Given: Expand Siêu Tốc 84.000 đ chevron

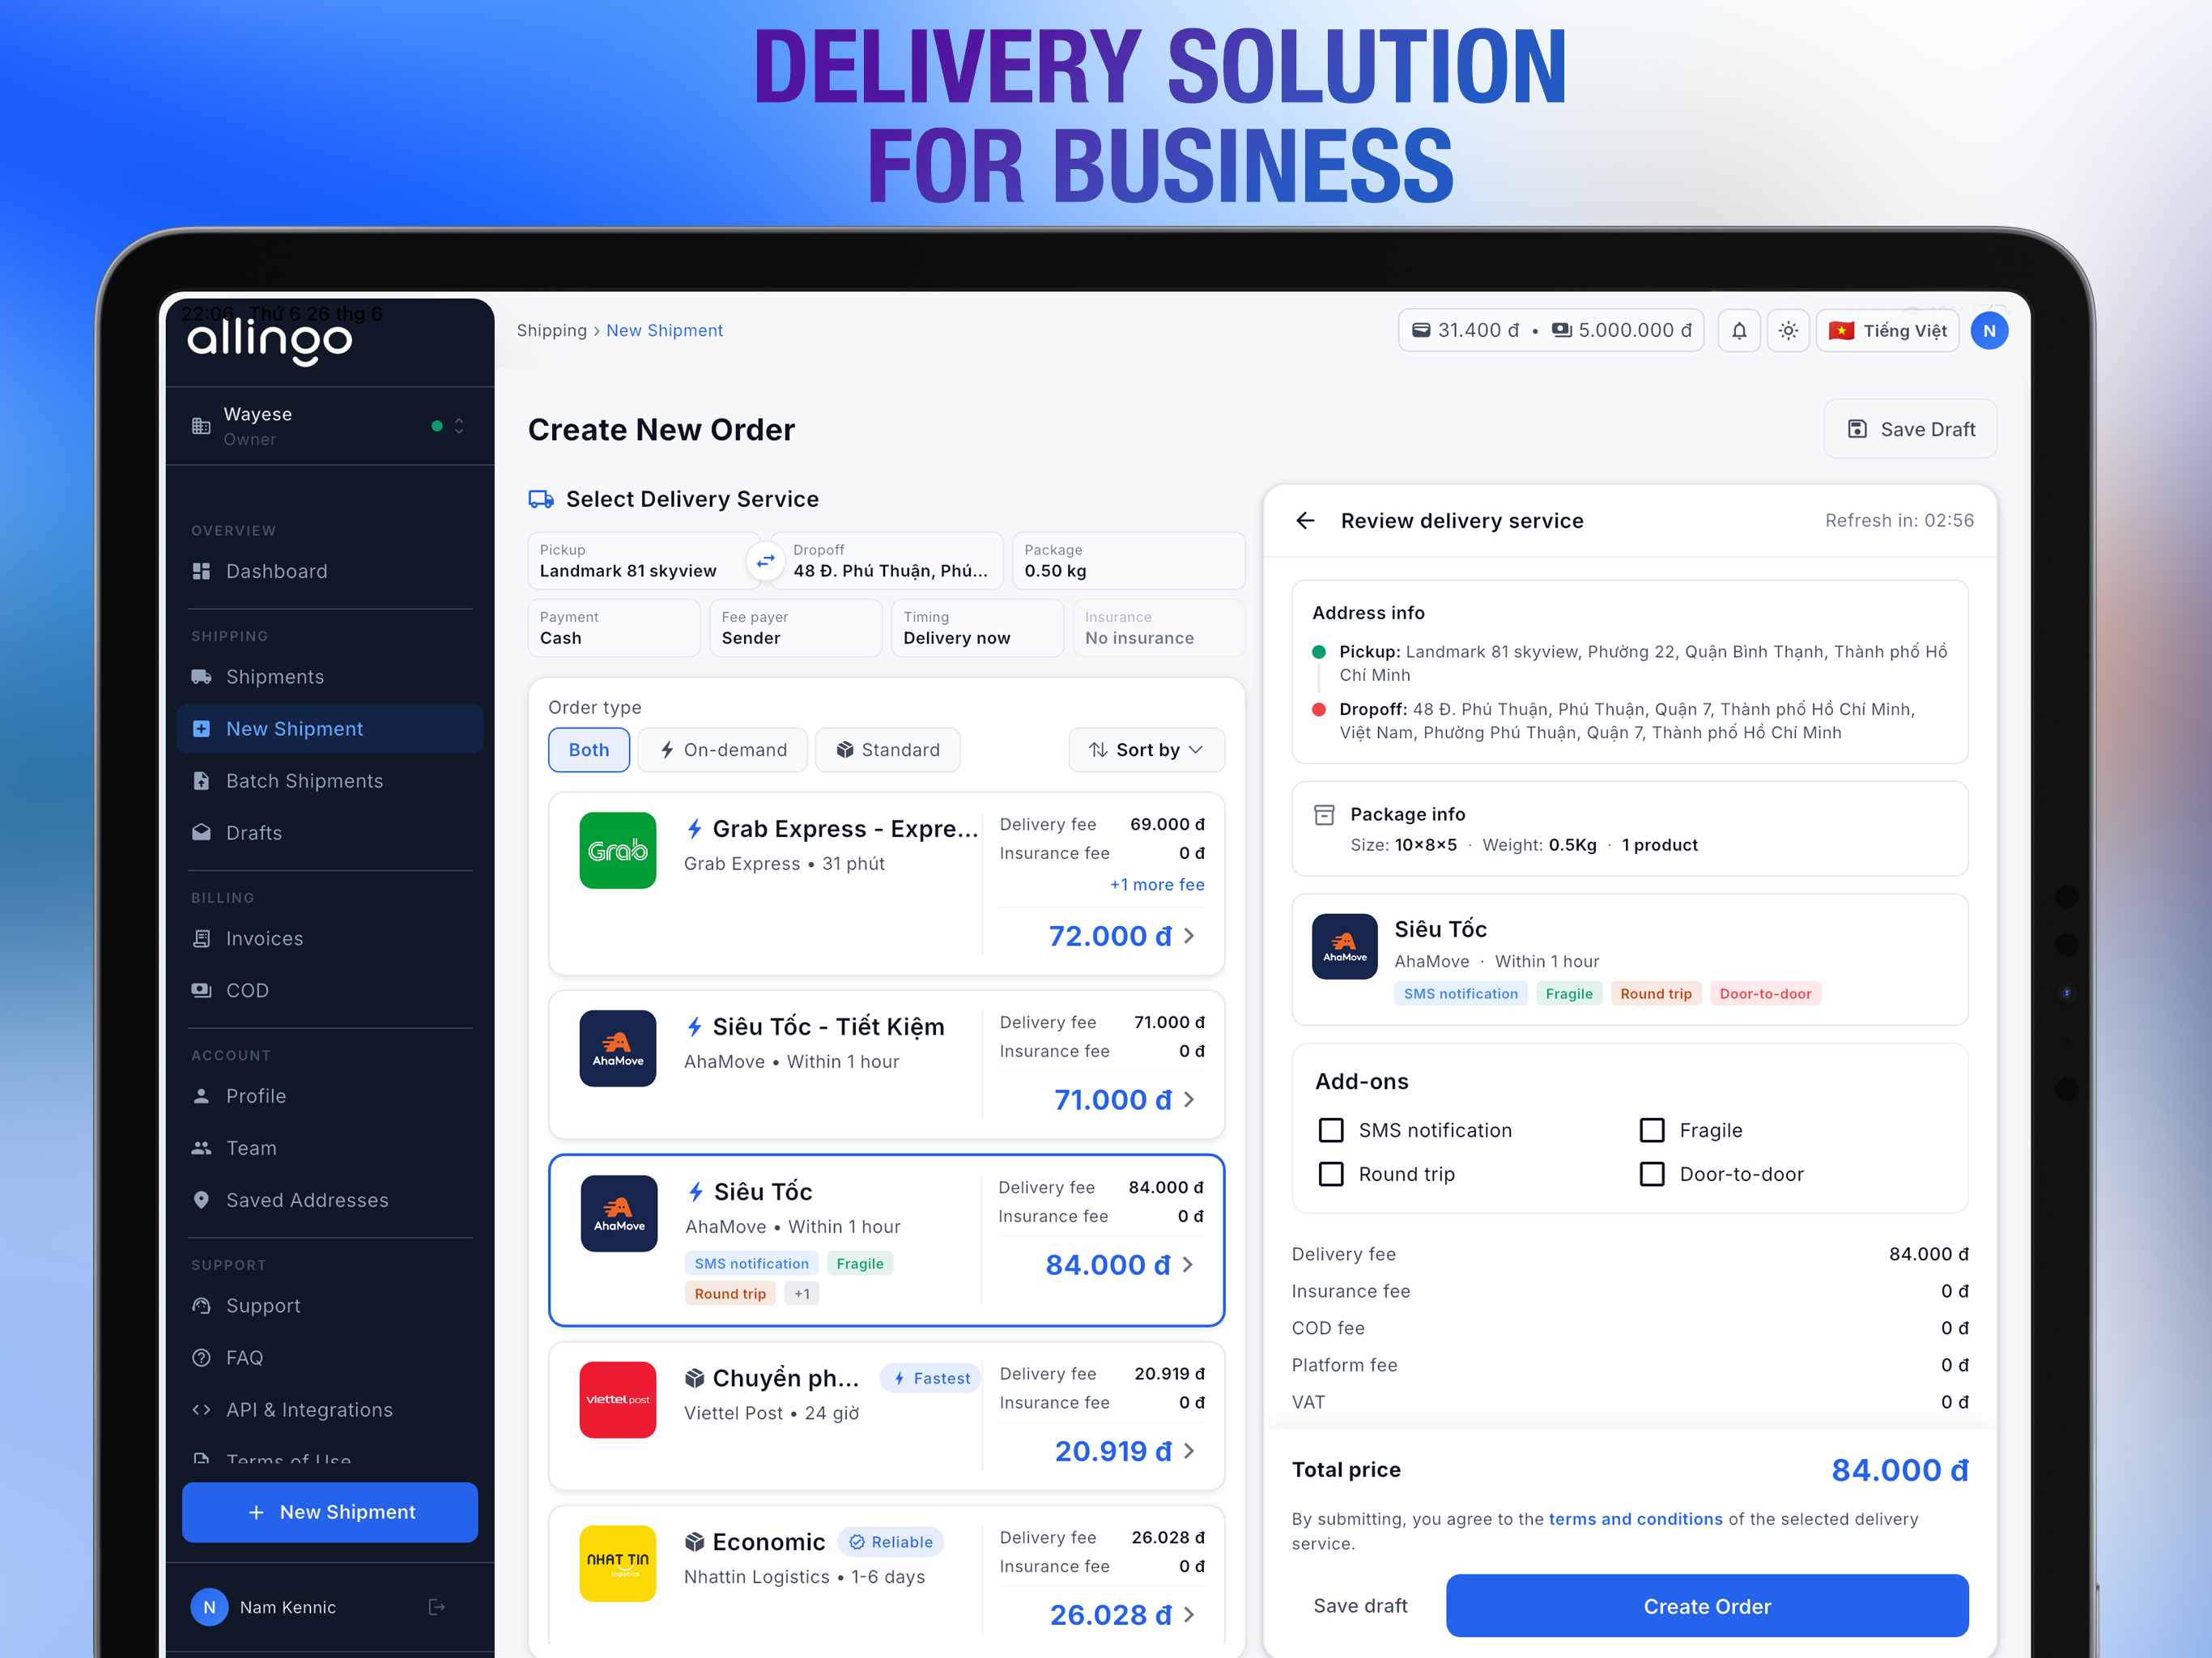Looking at the screenshot, I should click(x=1188, y=1265).
